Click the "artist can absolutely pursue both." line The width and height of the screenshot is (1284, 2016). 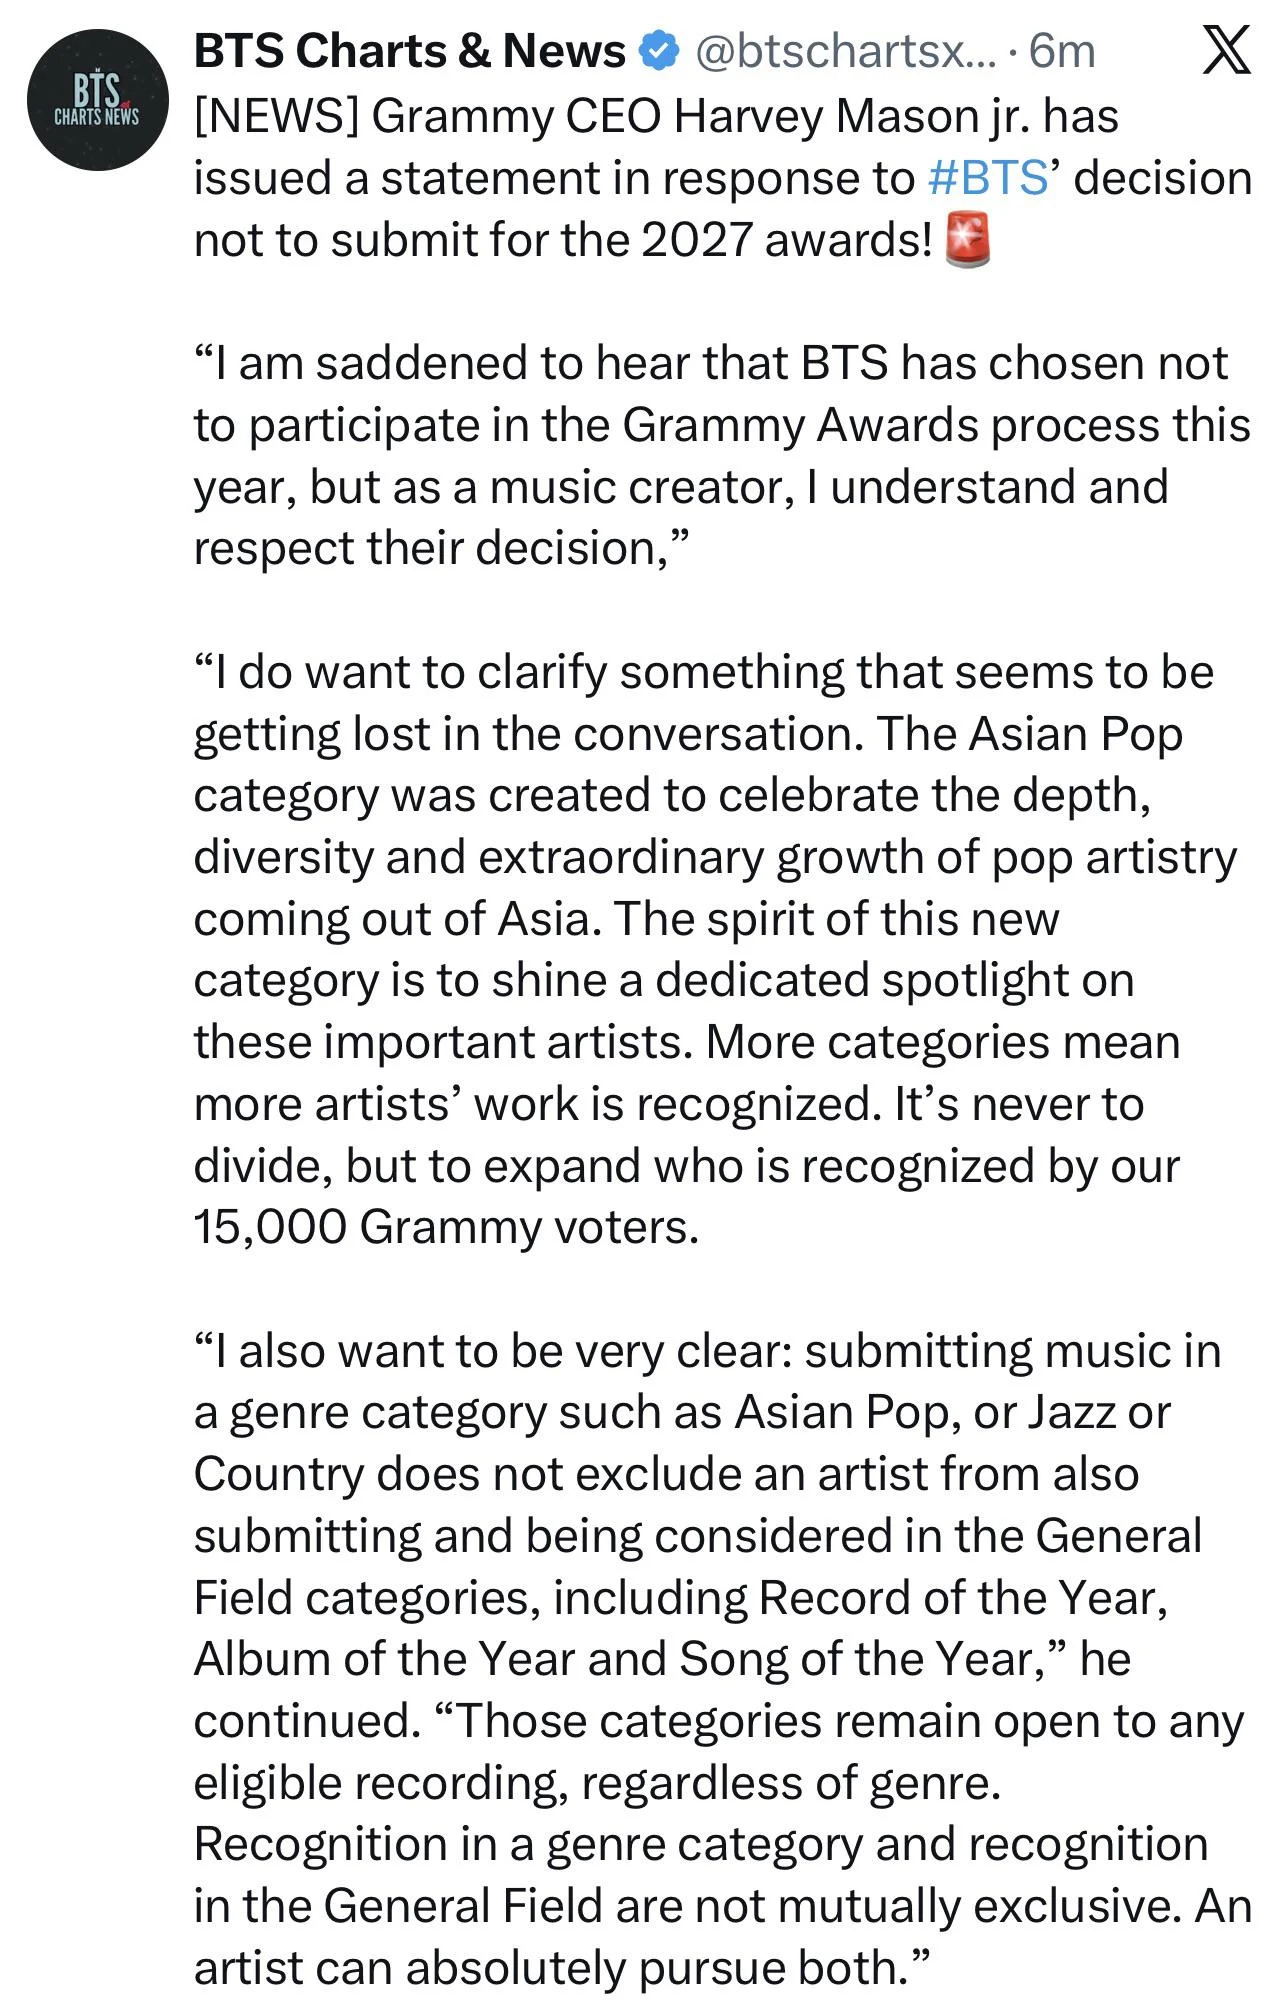561,1968
